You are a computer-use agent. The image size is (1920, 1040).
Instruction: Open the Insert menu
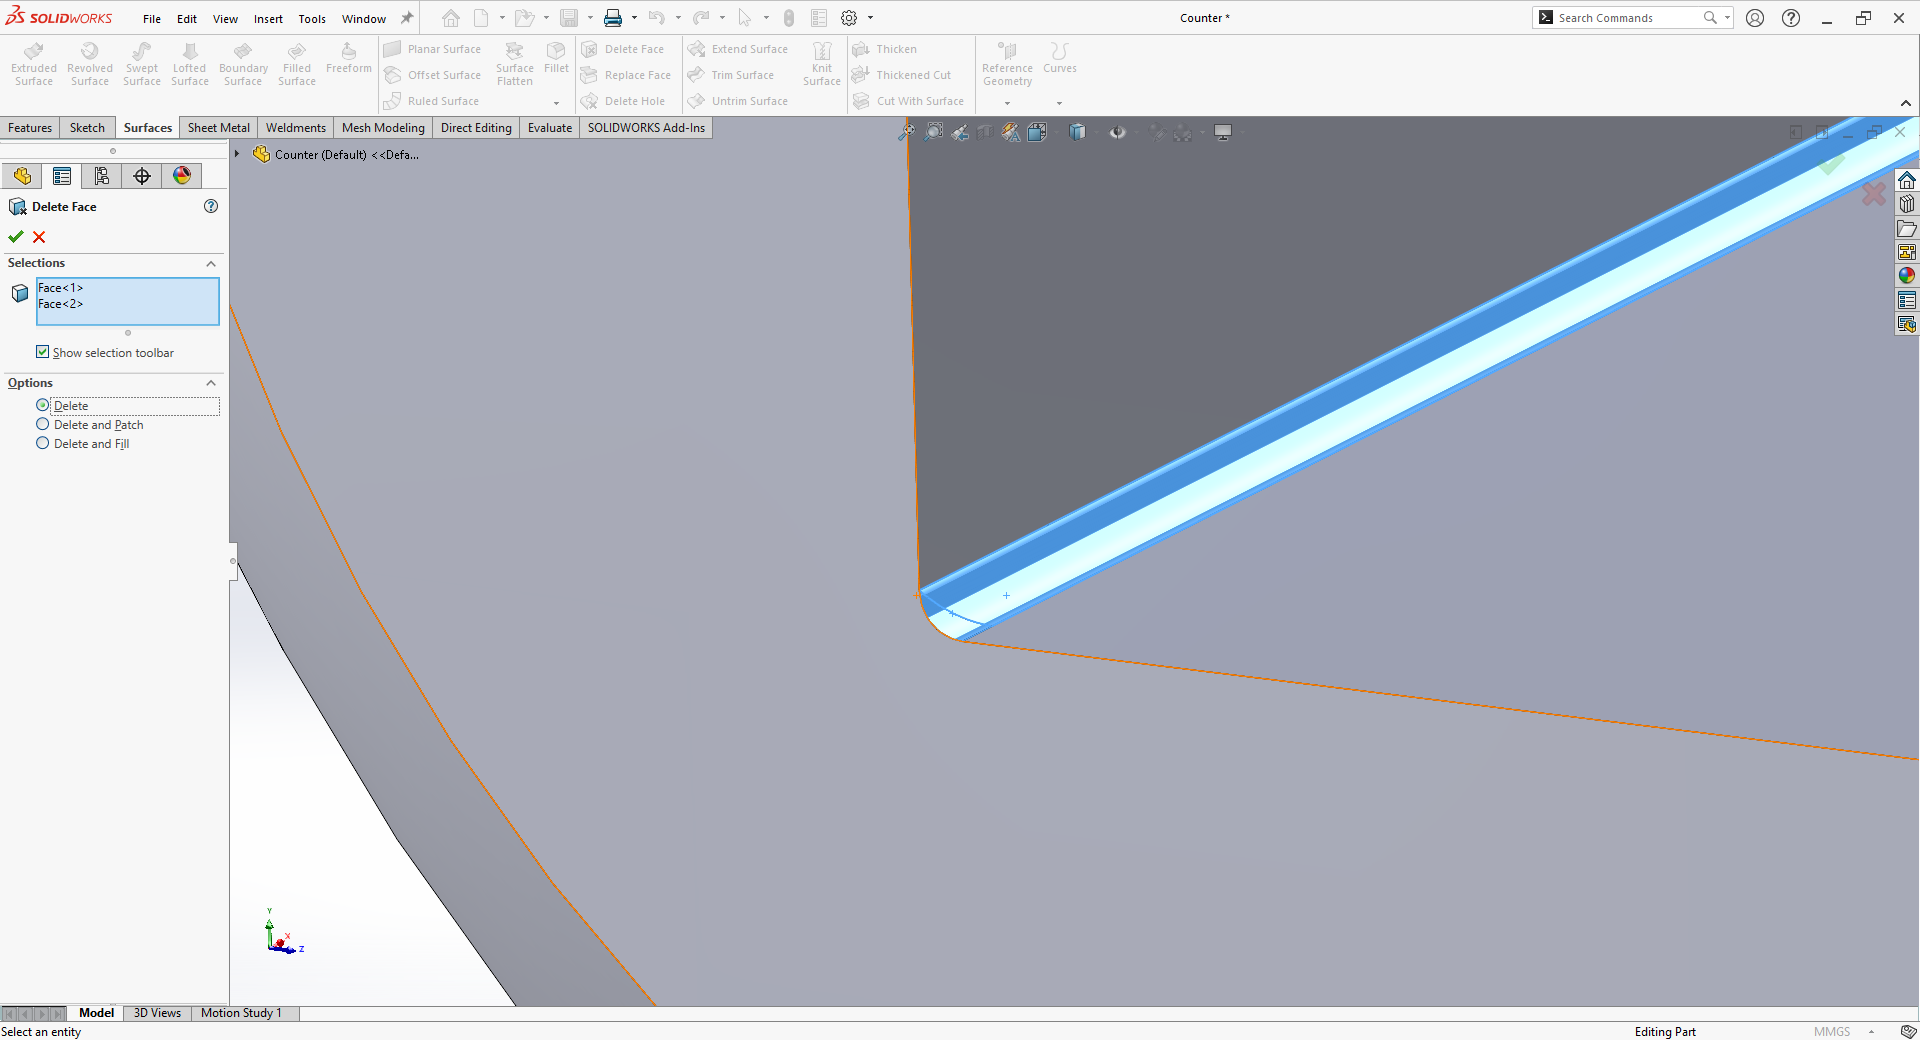point(268,18)
